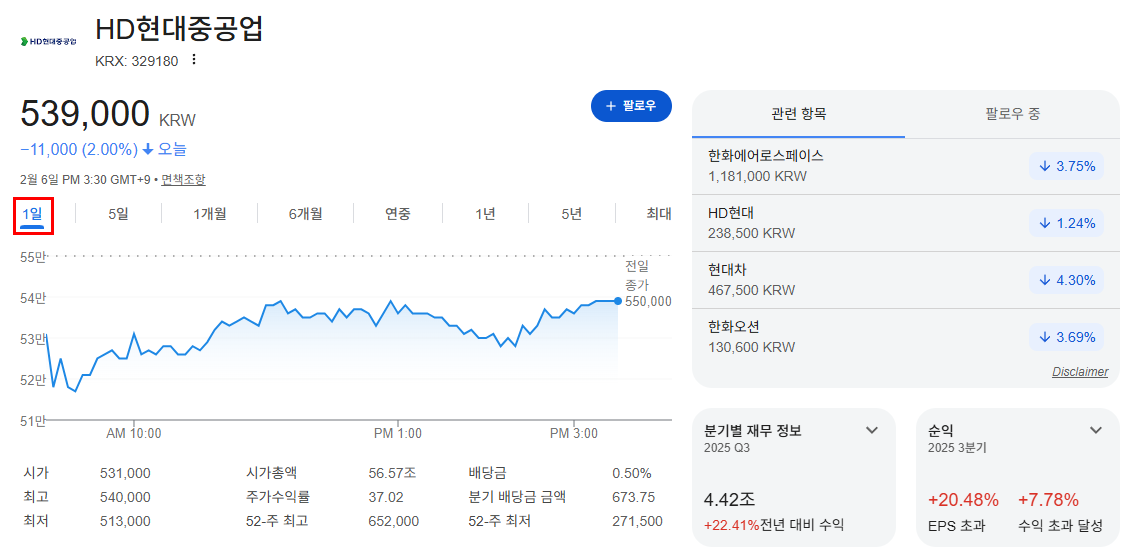Click the +22.41% year-over-year figure
1135x550 pixels.
click(x=731, y=525)
